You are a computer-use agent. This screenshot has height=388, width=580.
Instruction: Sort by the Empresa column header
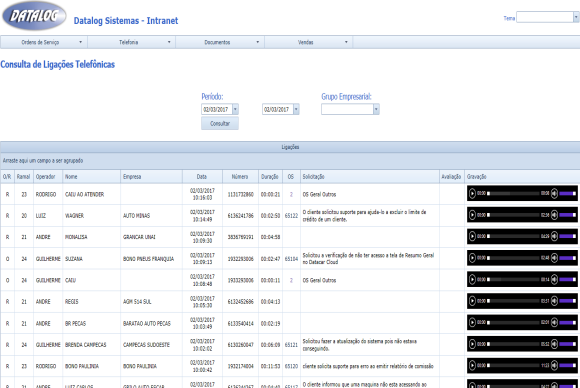point(151,176)
